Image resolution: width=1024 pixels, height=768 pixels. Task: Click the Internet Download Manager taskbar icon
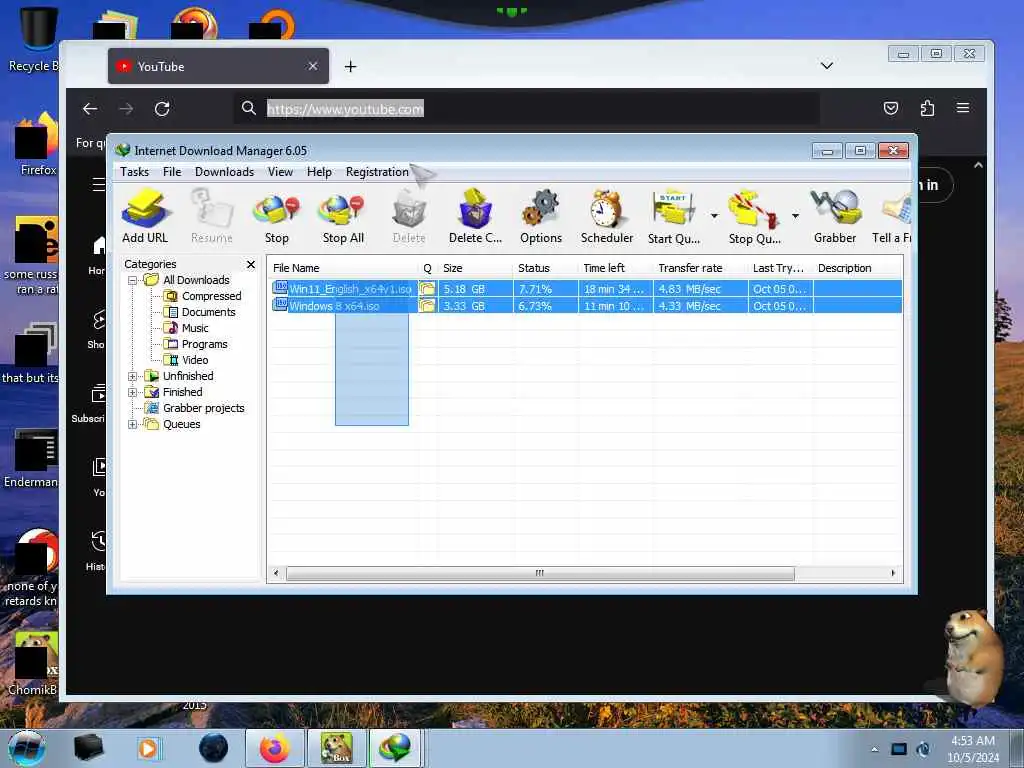click(395, 748)
